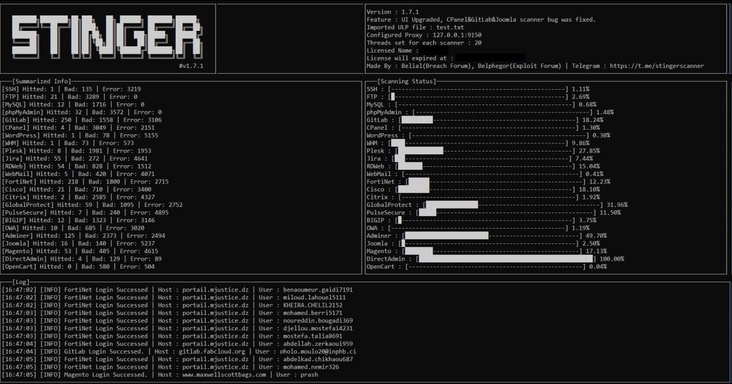
Task: Click the PulseSecure status value '11.50%'
Action: (610, 212)
